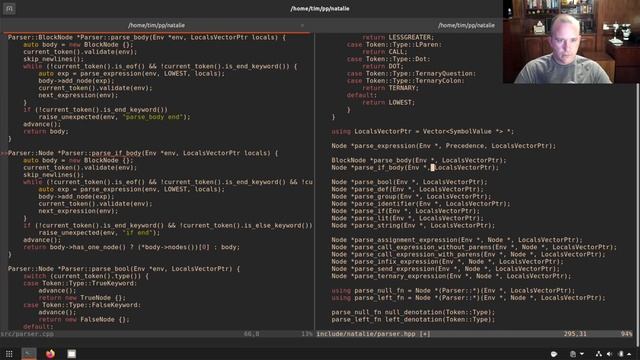Switch to the left /home/tim/pp/natalie tab
The width and height of the screenshot is (640, 360).
point(157,25)
